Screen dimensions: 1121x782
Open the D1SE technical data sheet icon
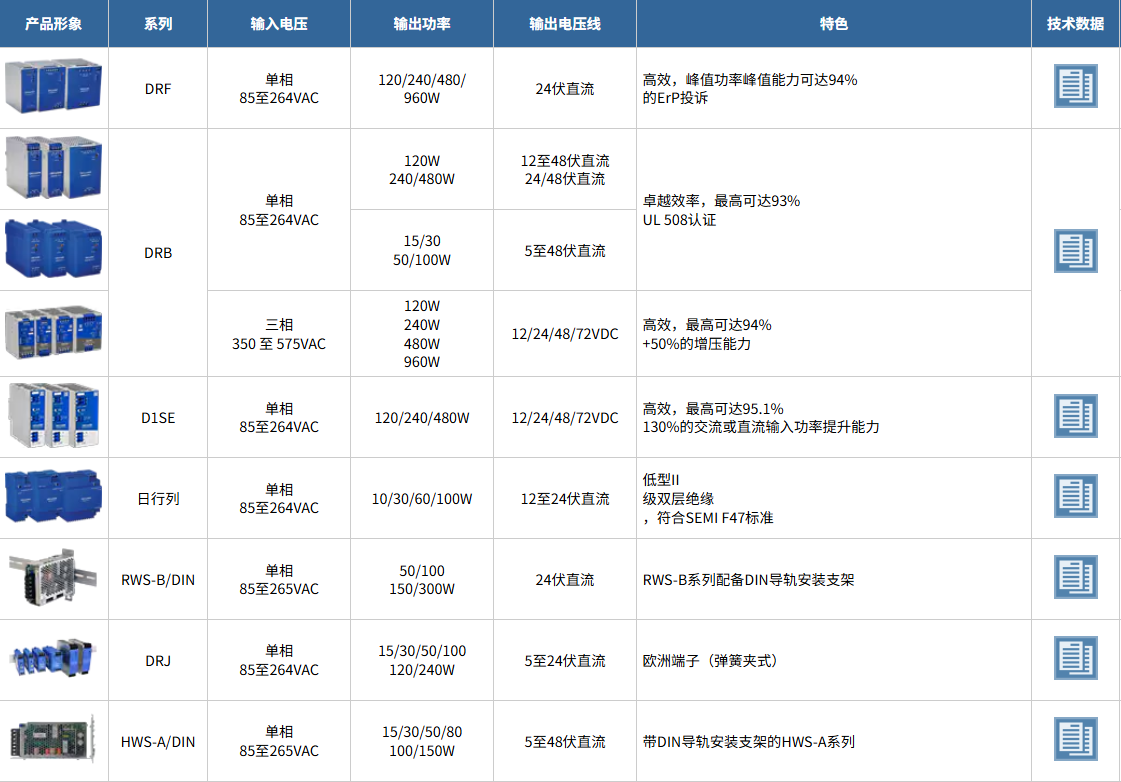[1075, 416]
